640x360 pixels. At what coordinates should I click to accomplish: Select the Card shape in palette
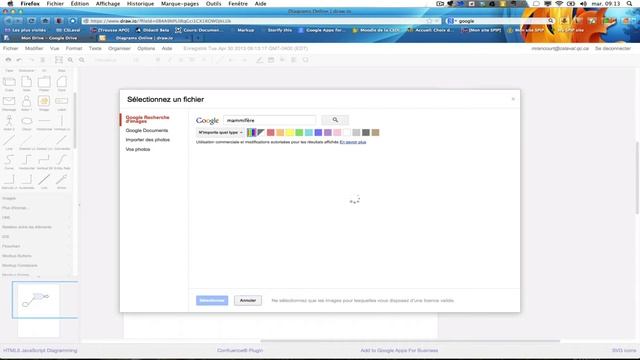coord(62,82)
